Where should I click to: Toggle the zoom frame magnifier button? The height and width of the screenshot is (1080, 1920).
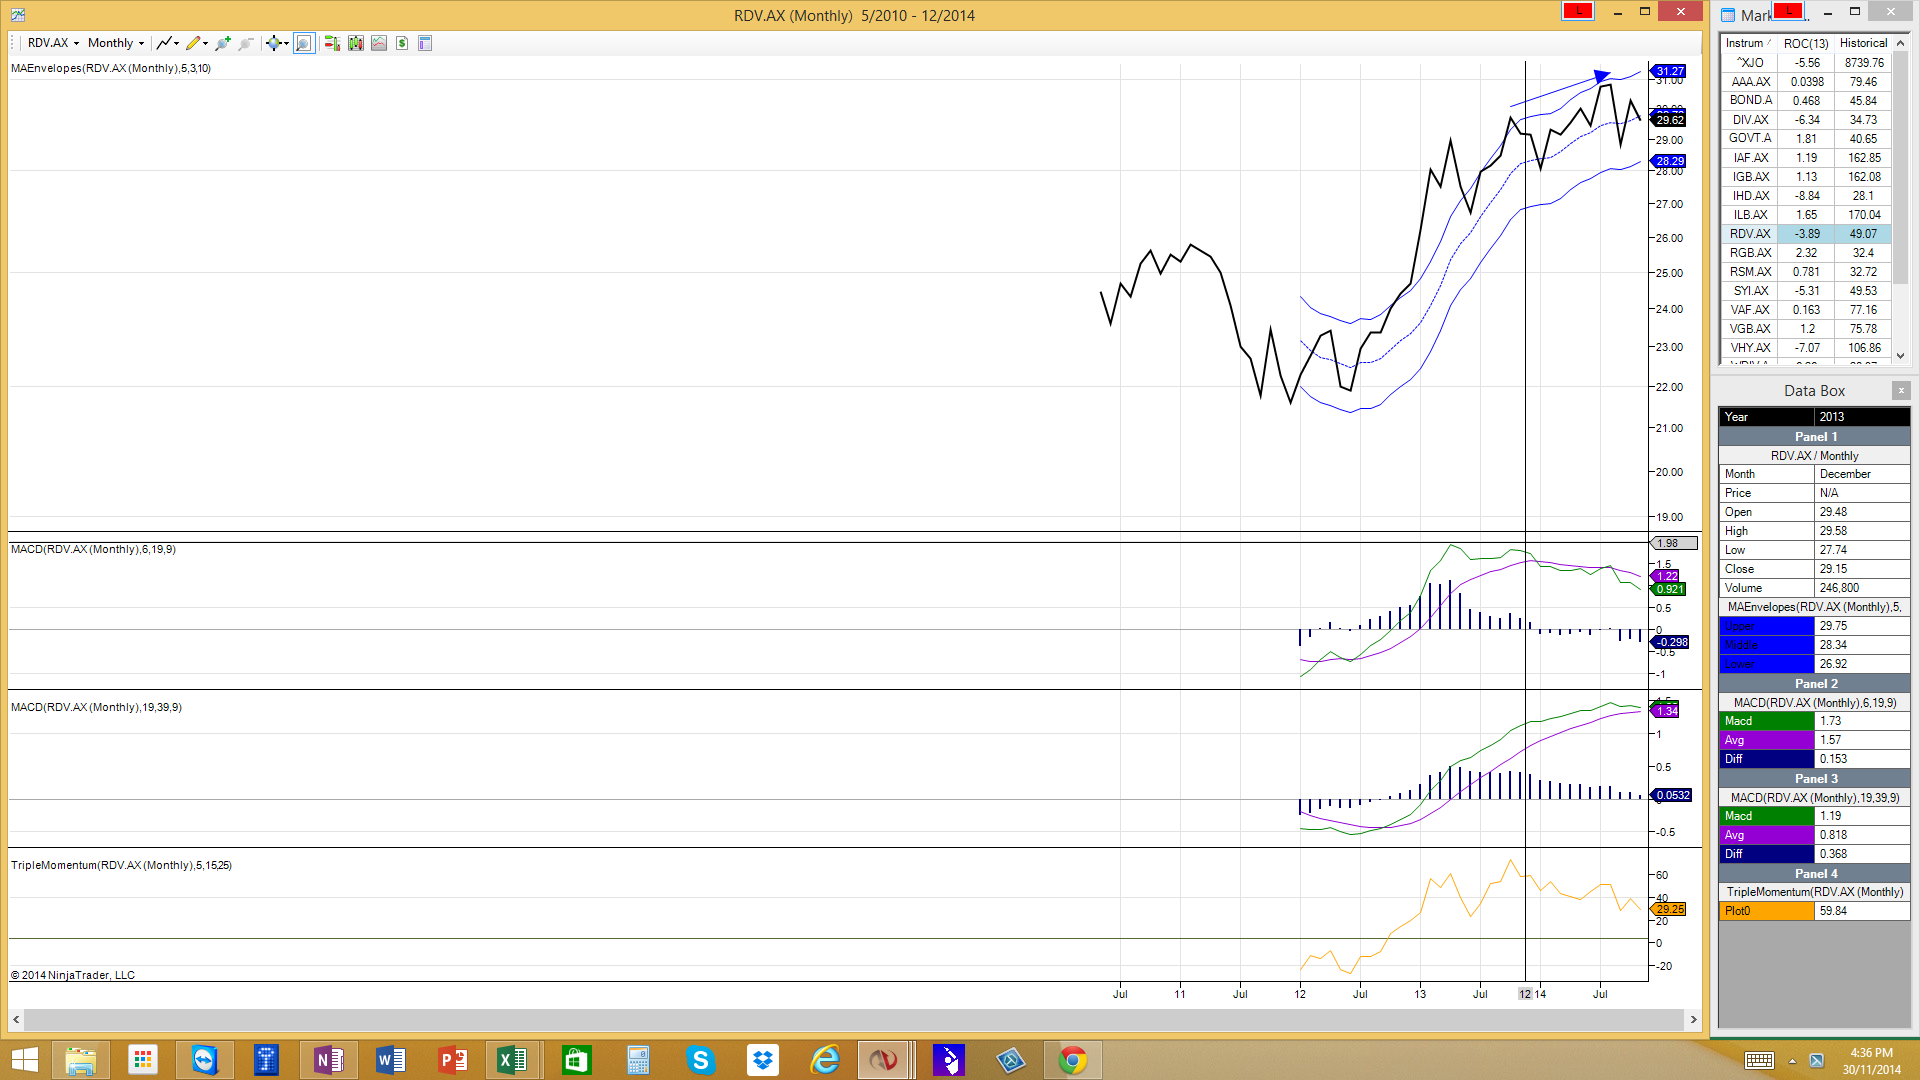(x=304, y=43)
